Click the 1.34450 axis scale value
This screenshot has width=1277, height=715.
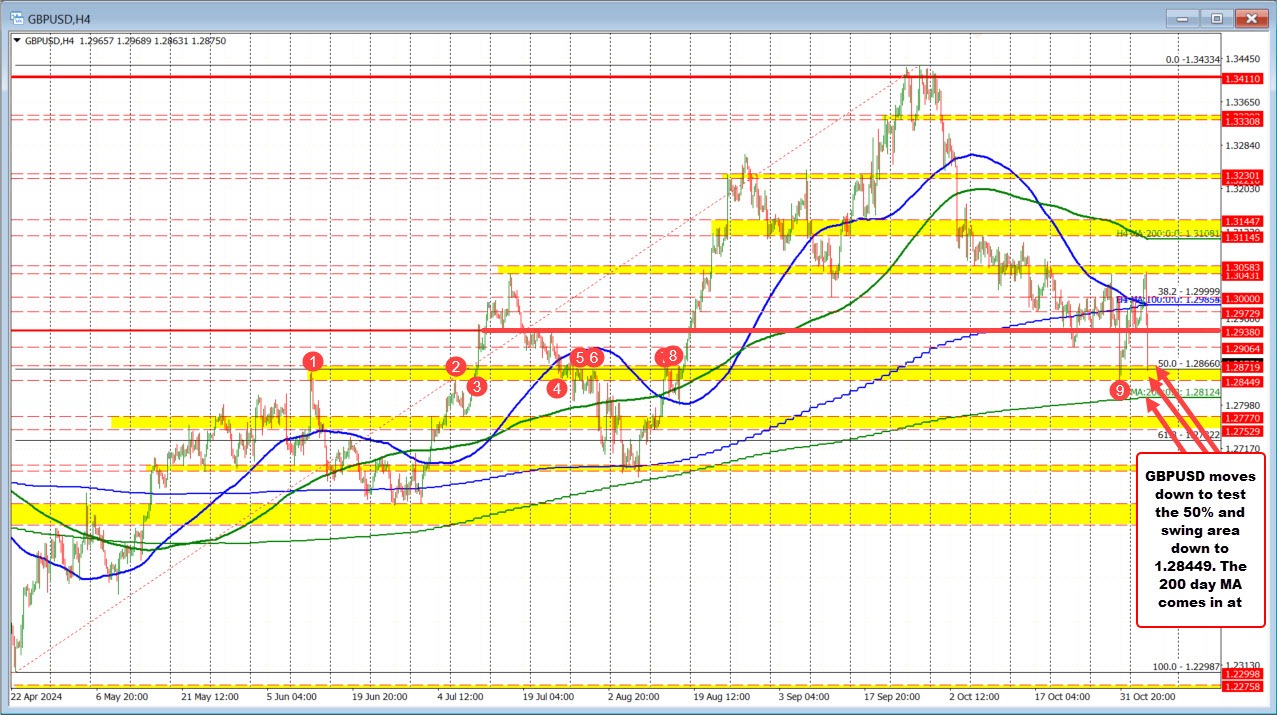[x=1244, y=58]
